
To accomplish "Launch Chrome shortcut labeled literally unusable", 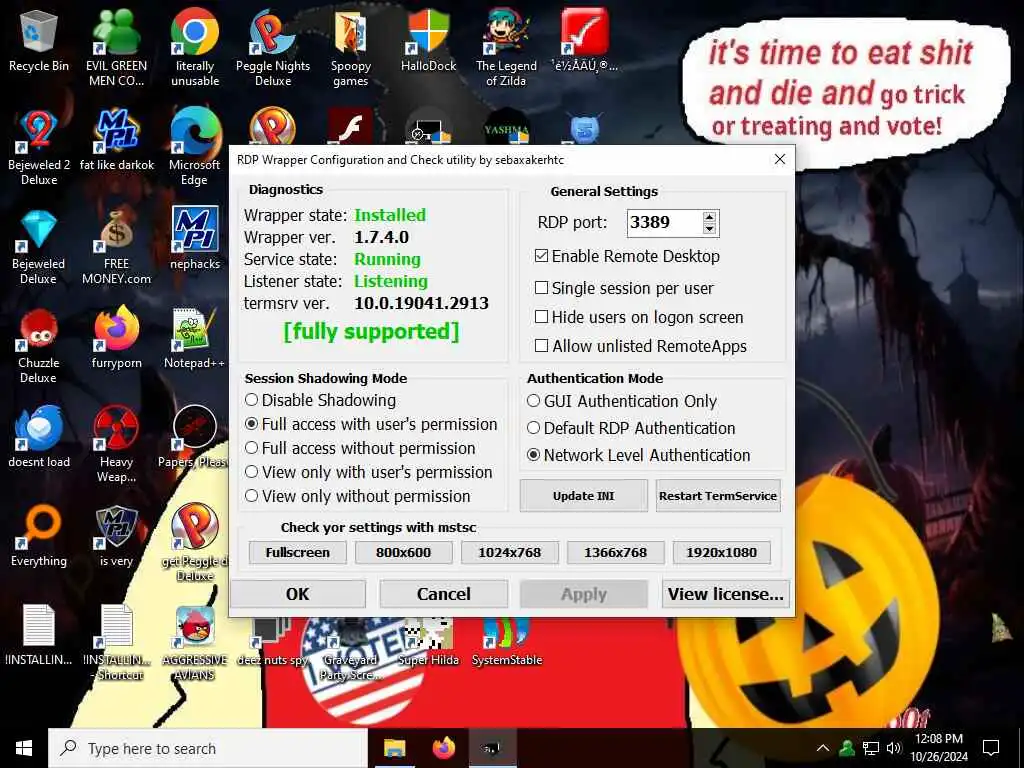I will click(195, 47).
